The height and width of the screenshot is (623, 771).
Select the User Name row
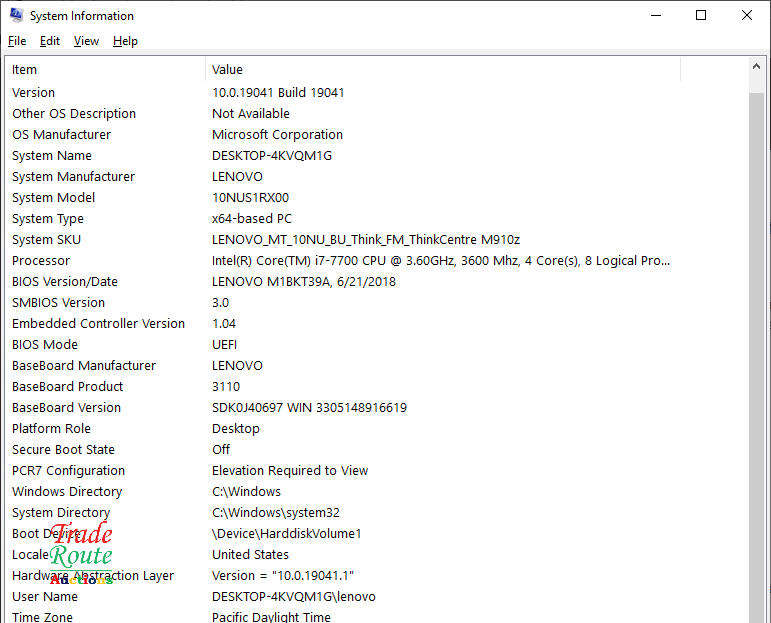[45, 597]
